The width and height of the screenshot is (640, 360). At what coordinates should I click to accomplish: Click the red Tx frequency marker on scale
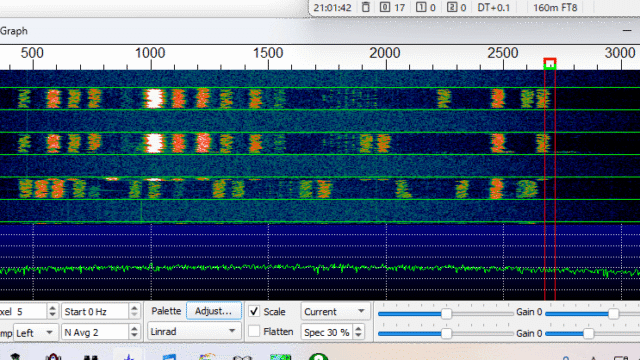pyautogui.click(x=550, y=61)
